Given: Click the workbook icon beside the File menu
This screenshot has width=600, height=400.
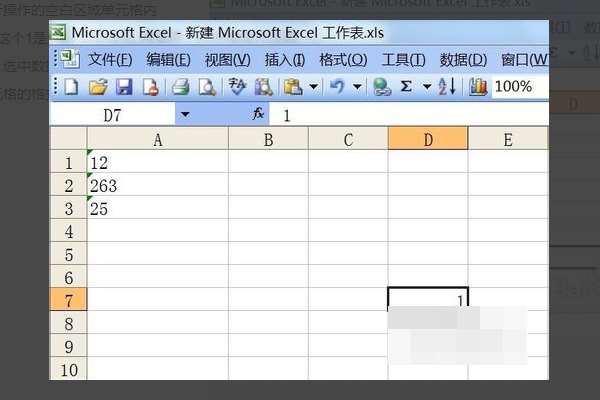Looking at the screenshot, I should (70, 59).
